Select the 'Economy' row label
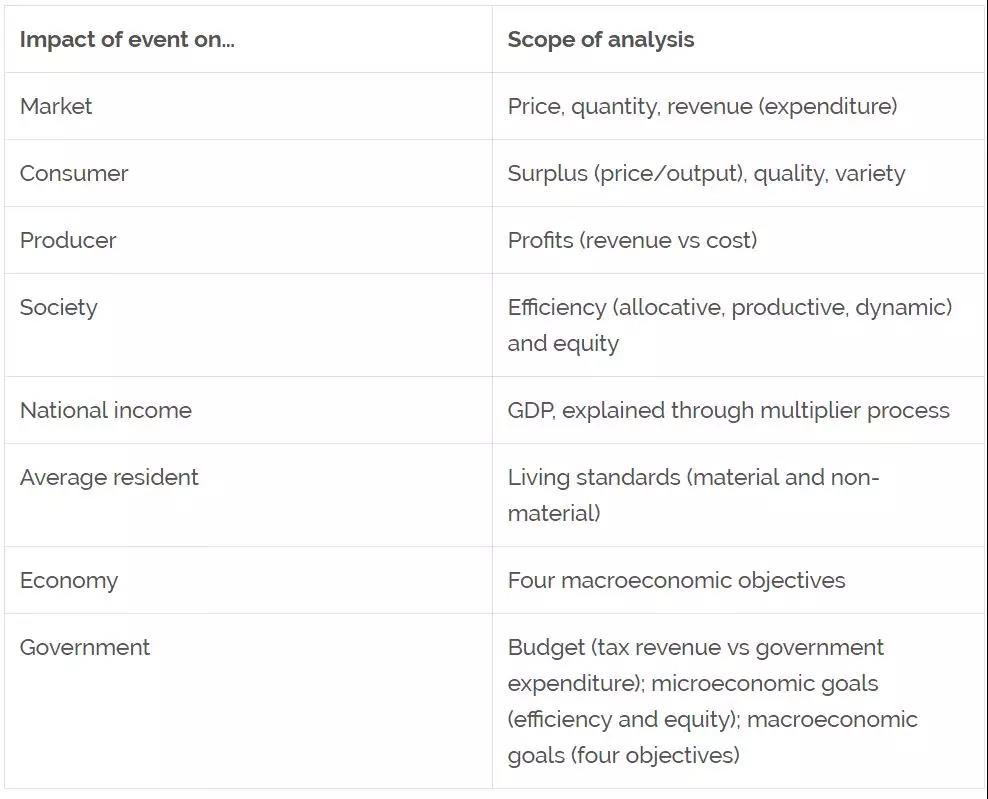Viewport: 988px width, 799px height. (x=69, y=580)
